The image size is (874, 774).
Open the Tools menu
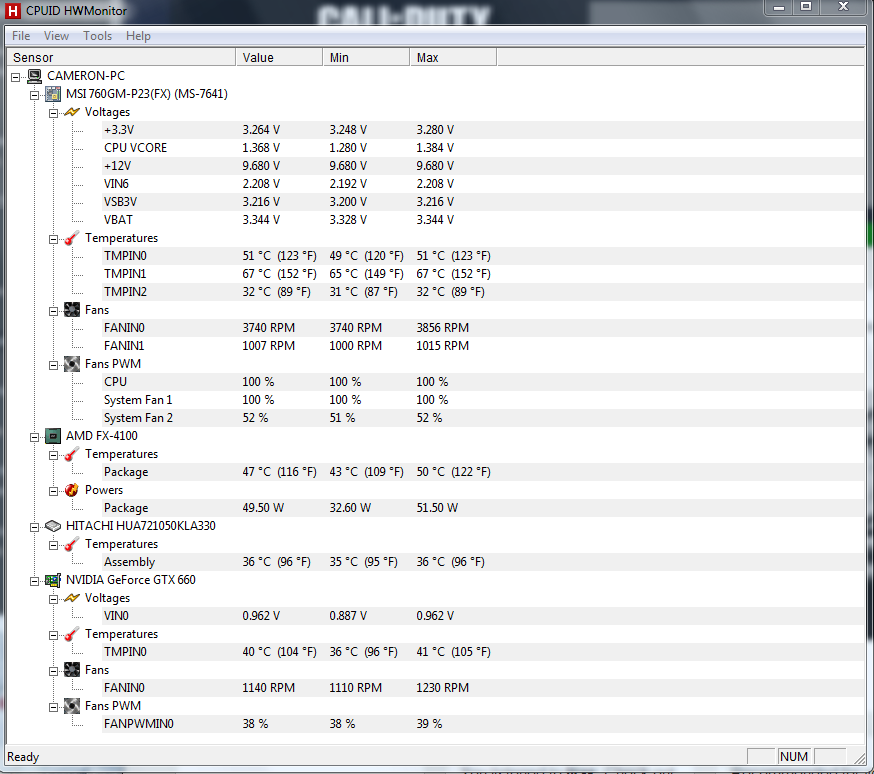(x=98, y=36)
